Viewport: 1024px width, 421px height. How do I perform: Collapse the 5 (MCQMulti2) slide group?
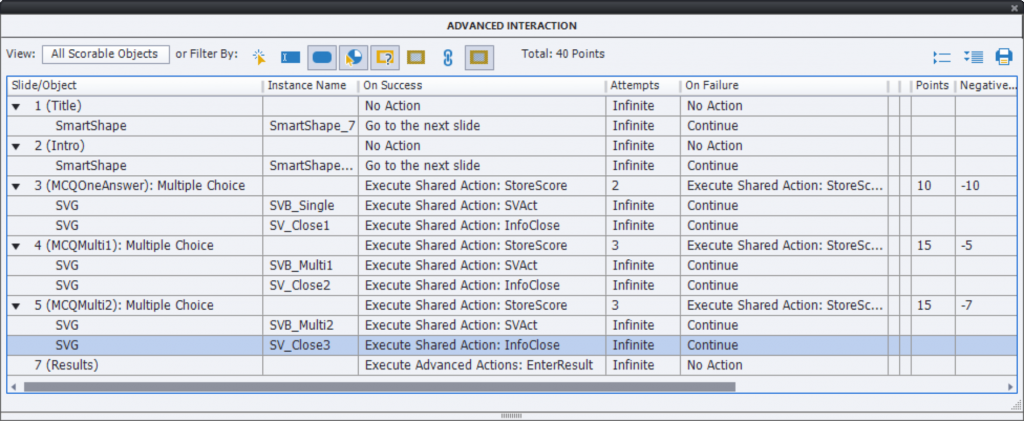click(x=17, y=306)
